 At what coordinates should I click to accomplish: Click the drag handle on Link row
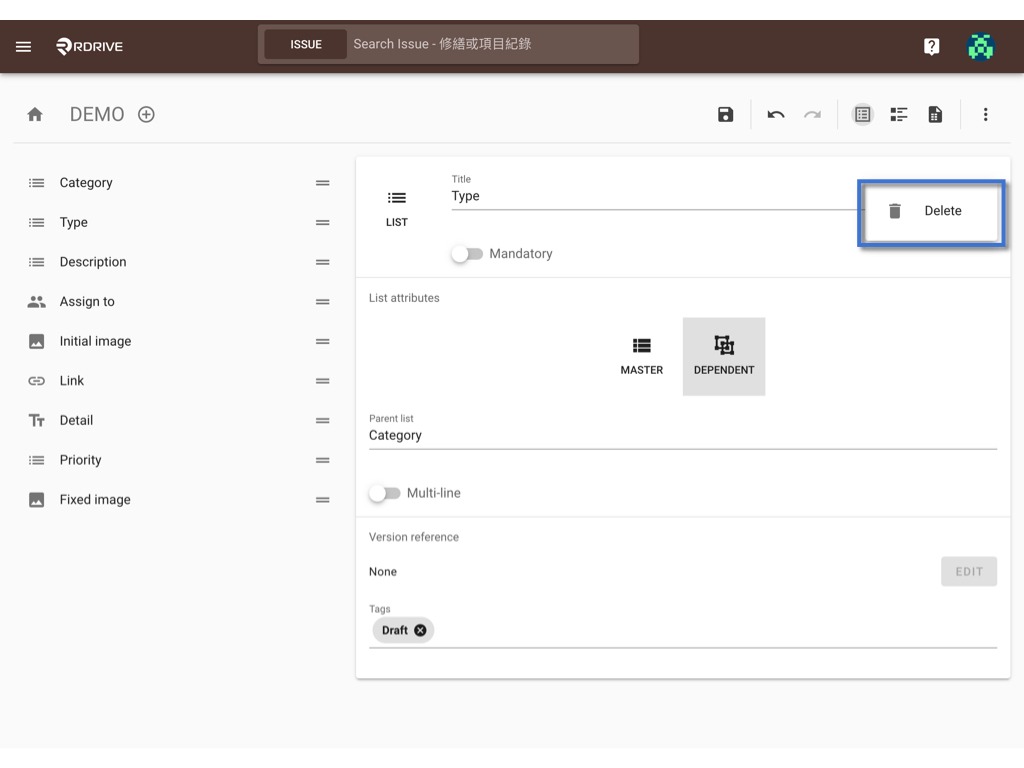point(323,381)
